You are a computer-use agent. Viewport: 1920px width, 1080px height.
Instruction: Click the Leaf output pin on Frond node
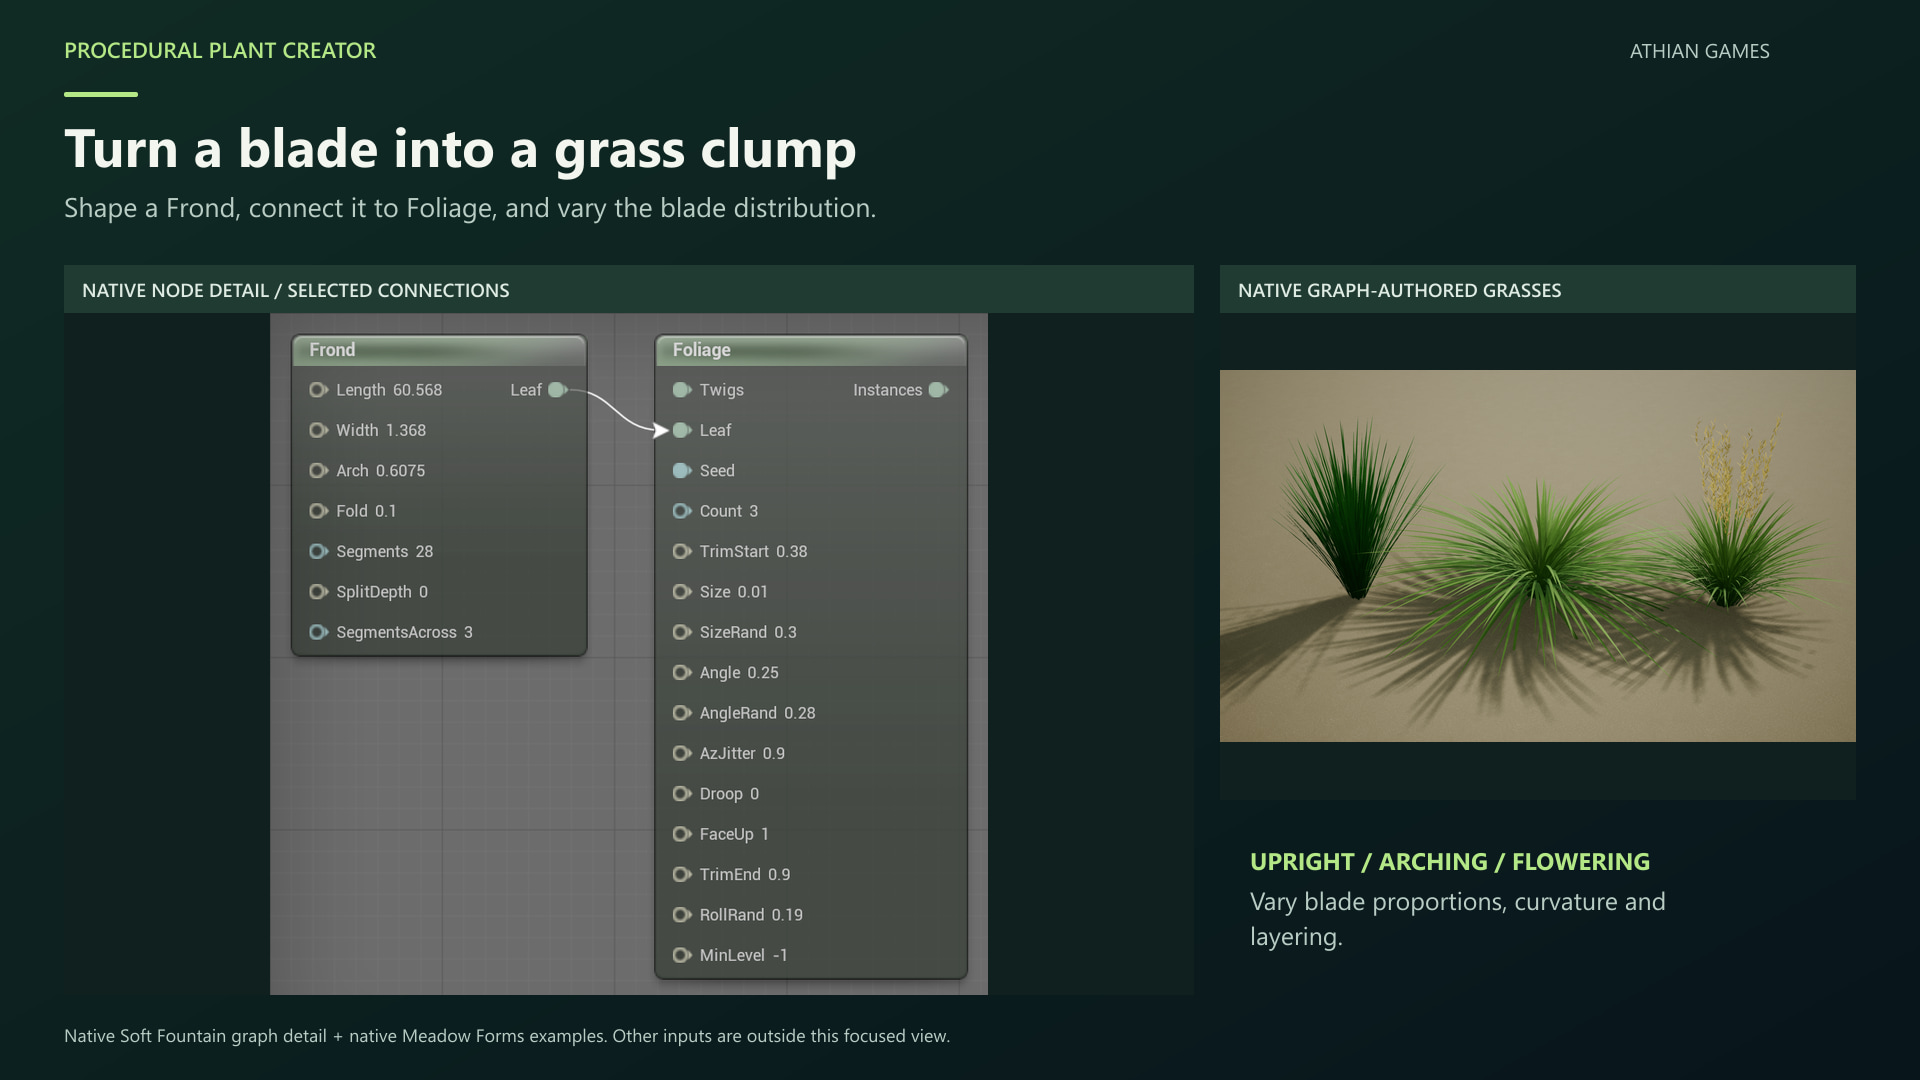(558, 390)
